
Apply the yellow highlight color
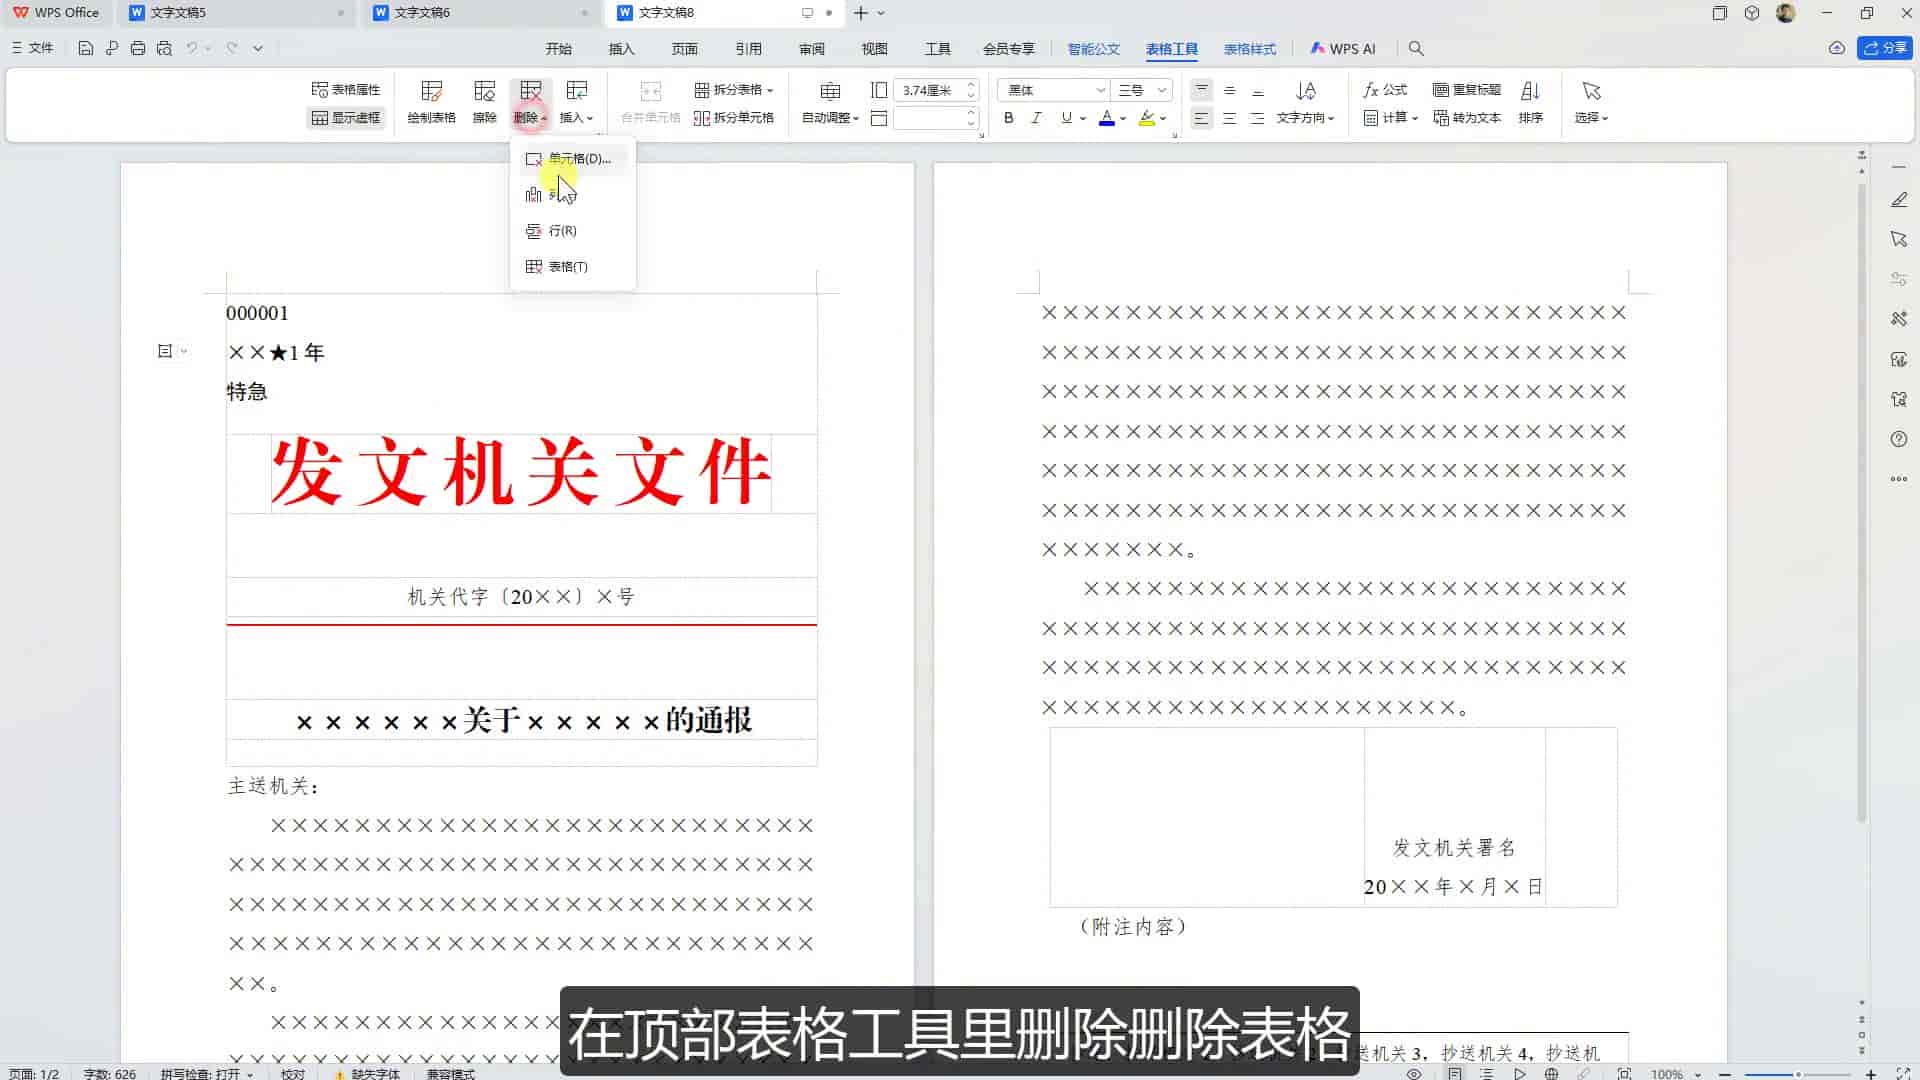tap(1147, 118)
